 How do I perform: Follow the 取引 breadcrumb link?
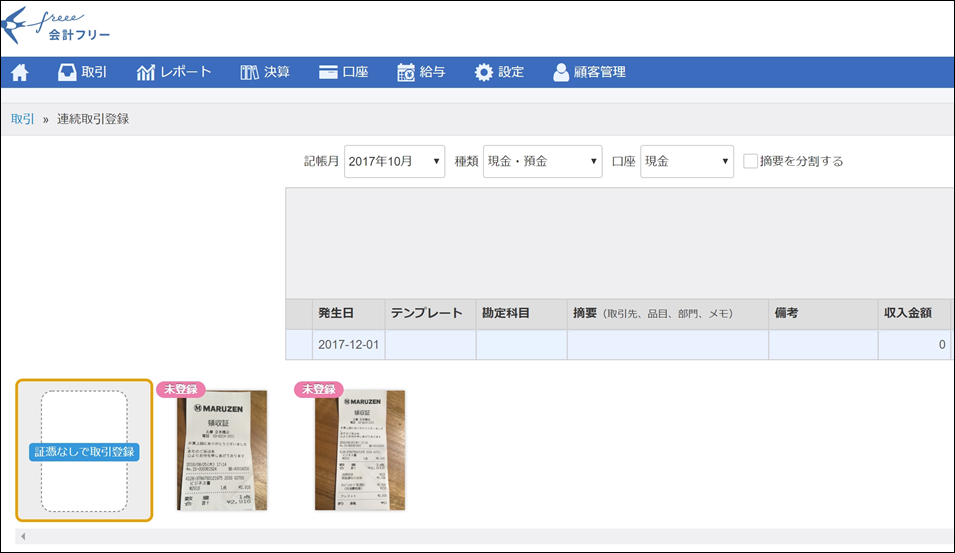coord(23,119)
